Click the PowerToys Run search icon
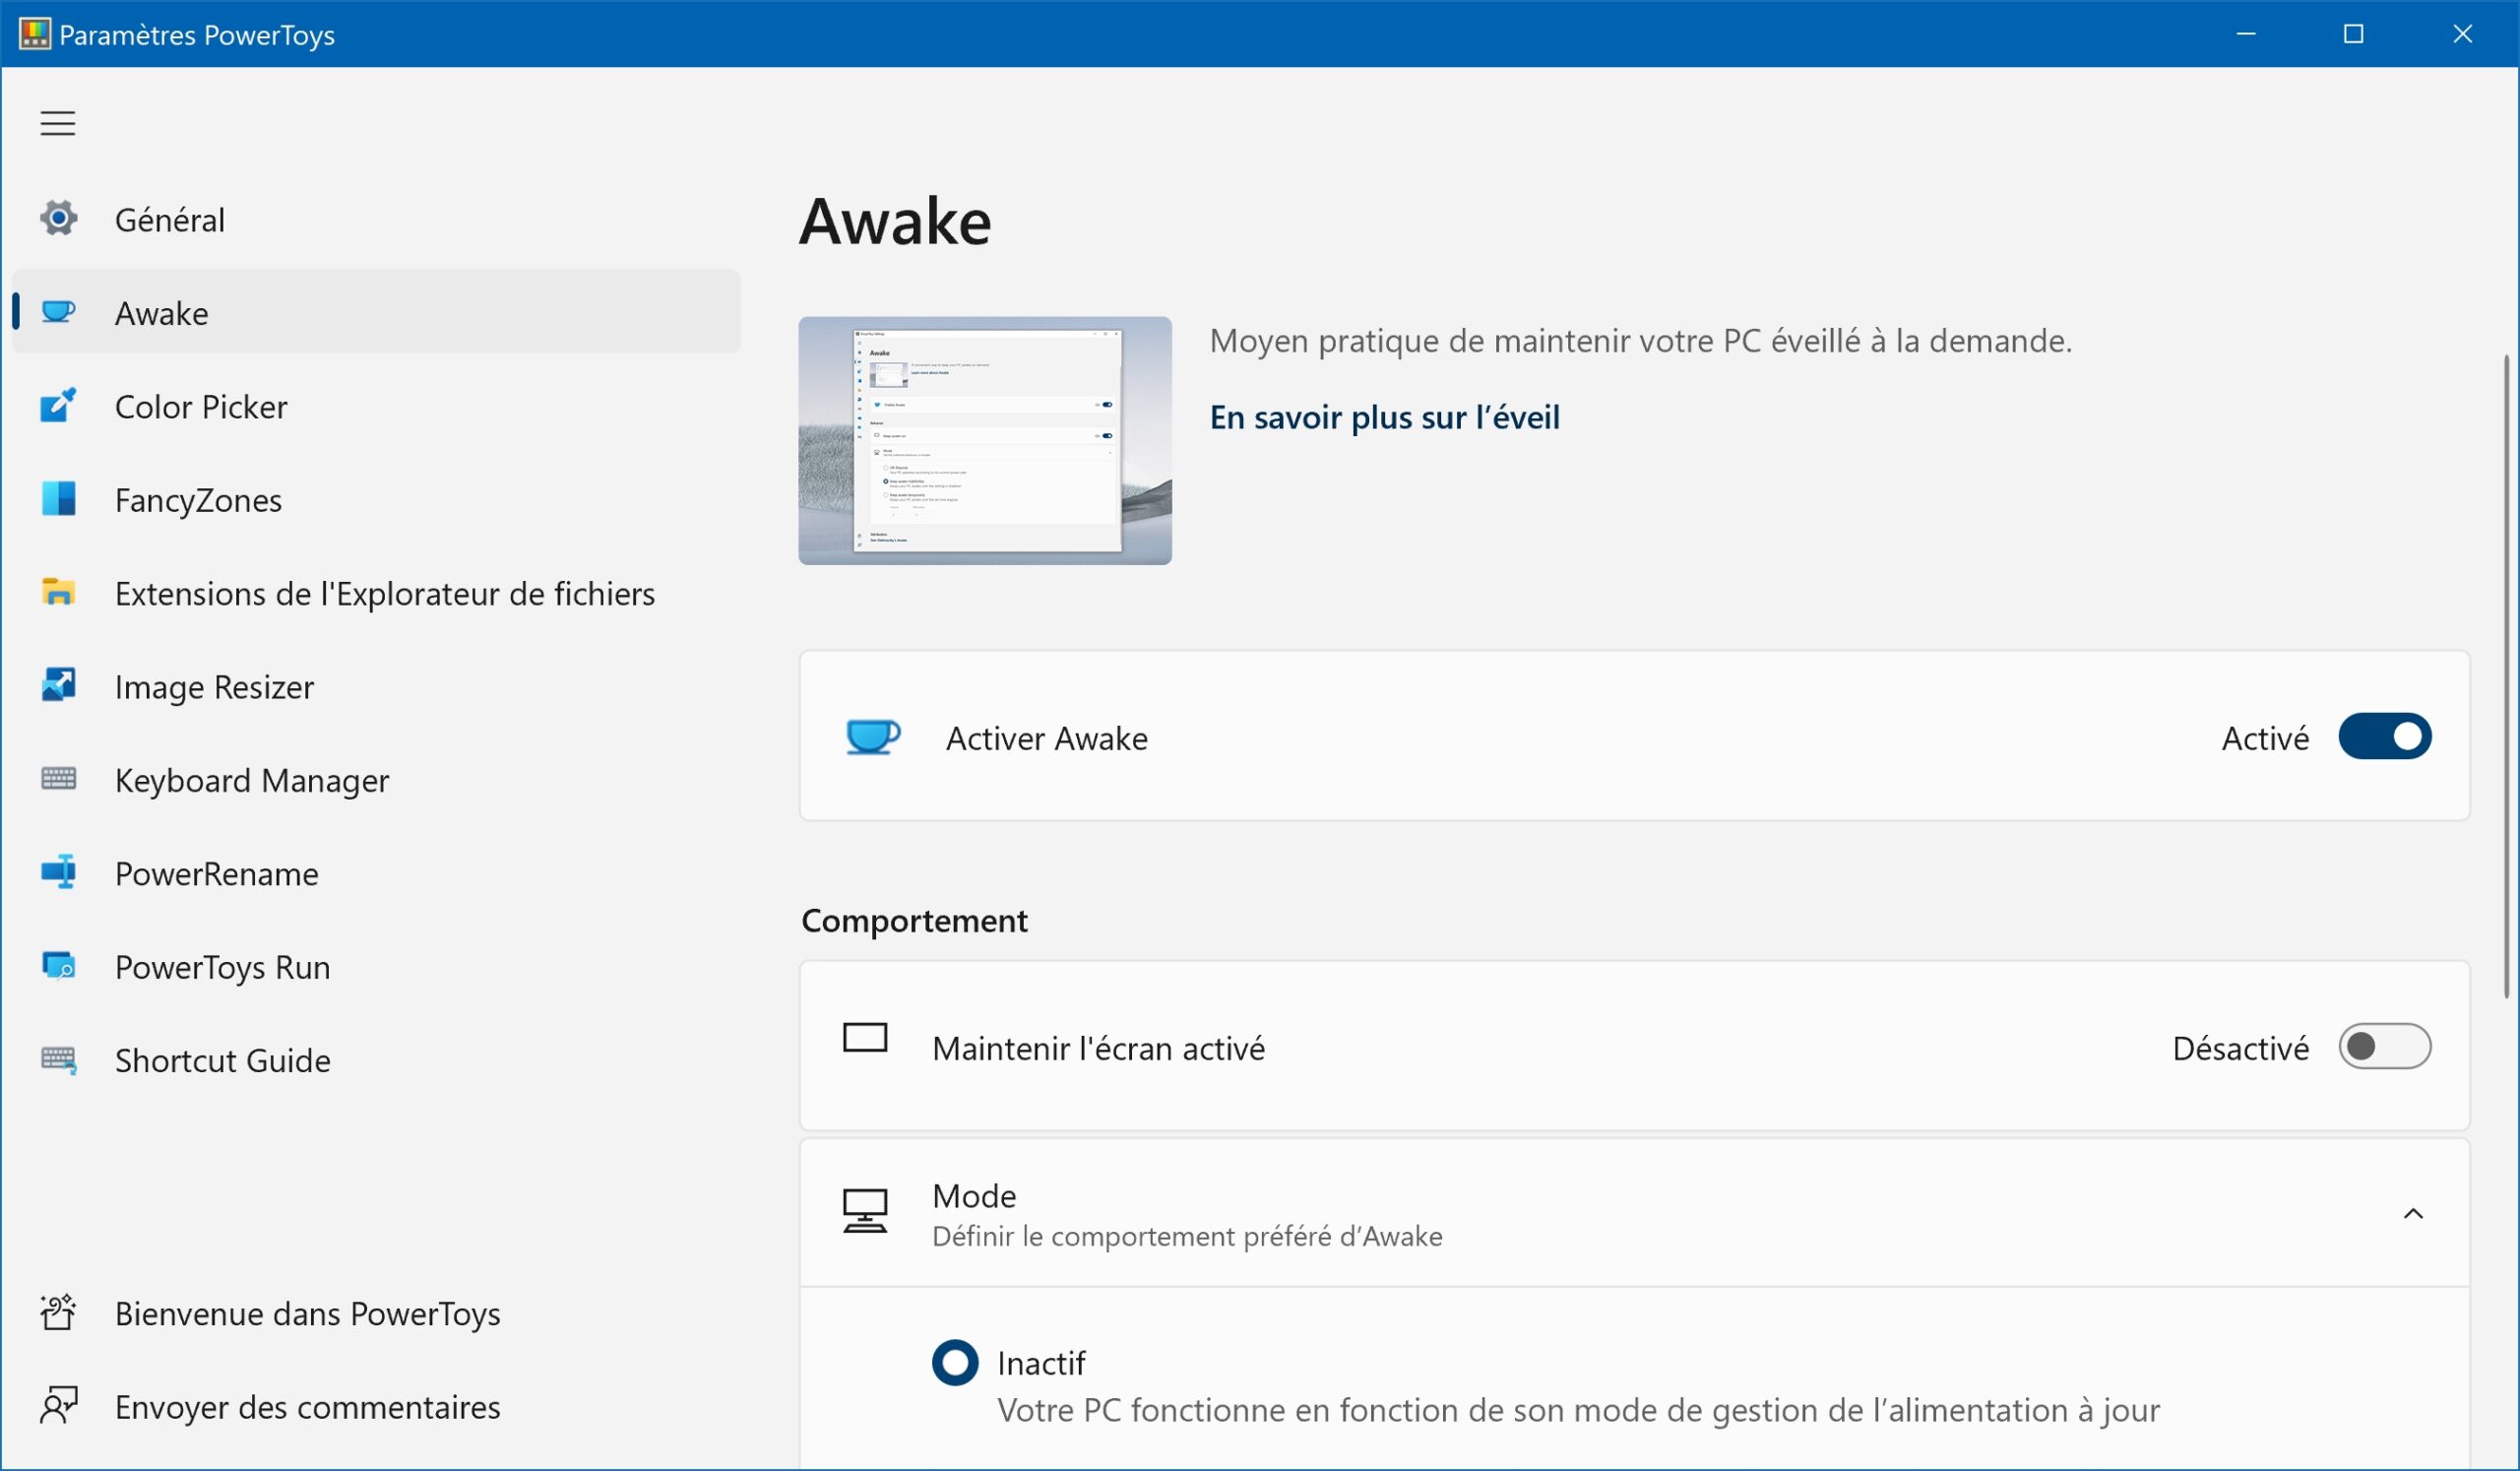Viewport: 2520px width, 1471px height. coord(59,965)
